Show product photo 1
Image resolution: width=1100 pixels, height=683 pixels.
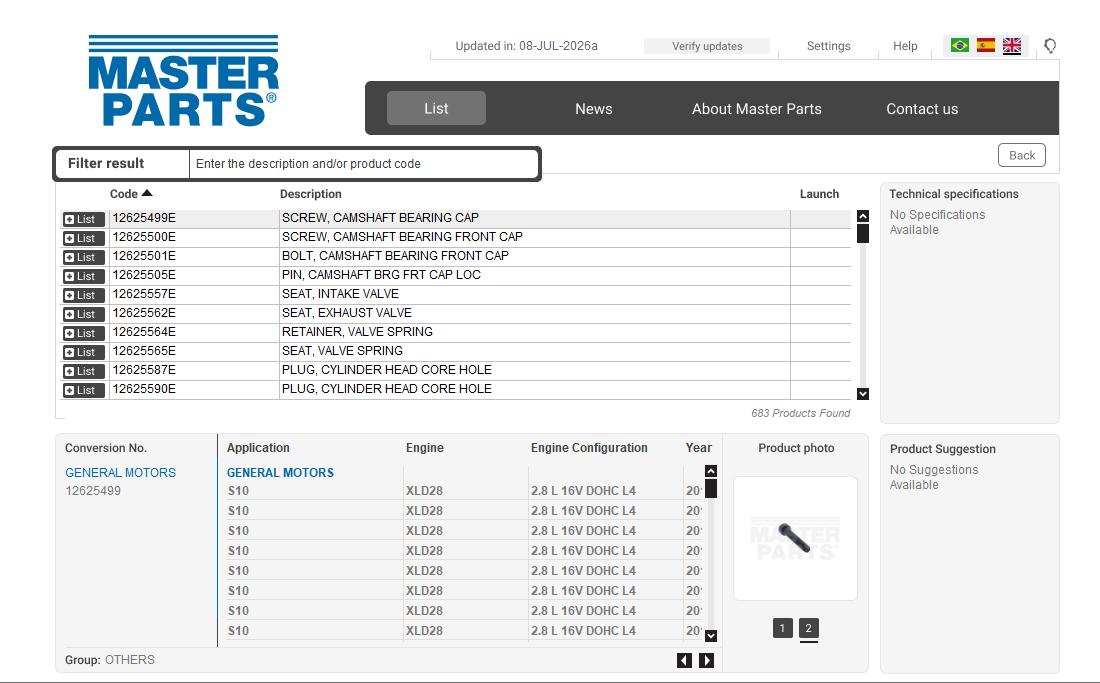782,628
